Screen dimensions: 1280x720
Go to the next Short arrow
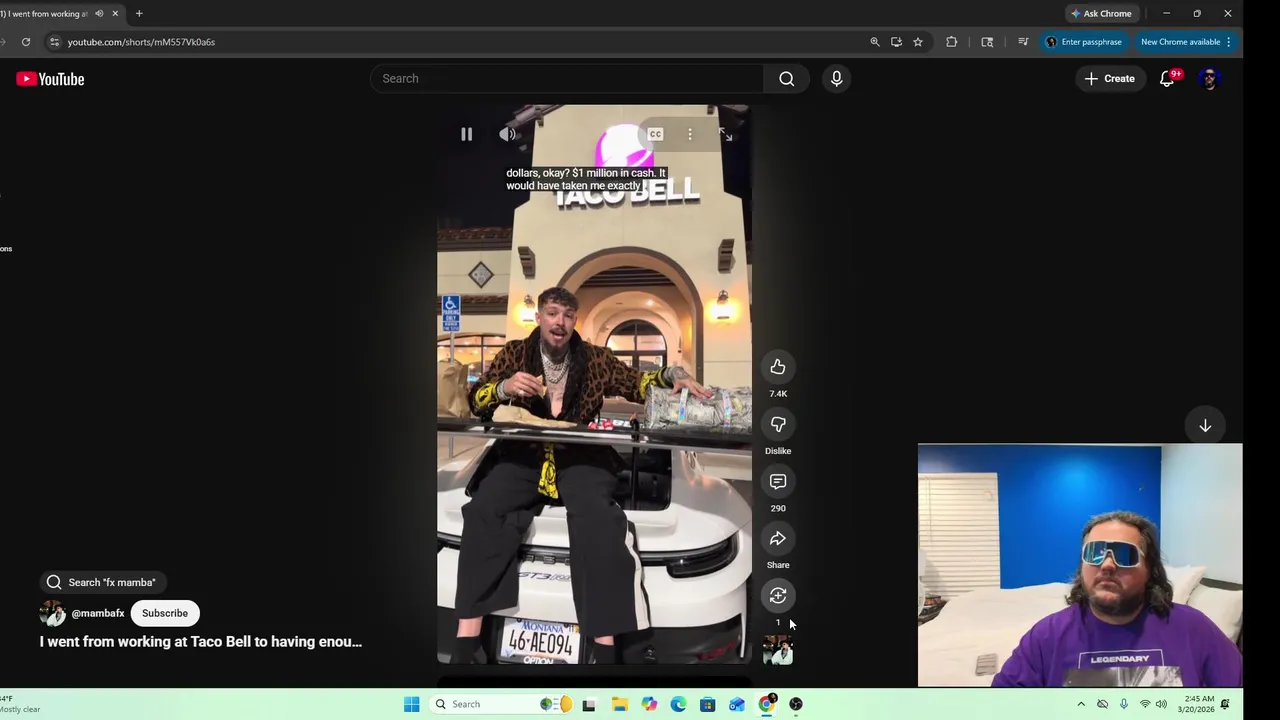(x=1205, y=426)
